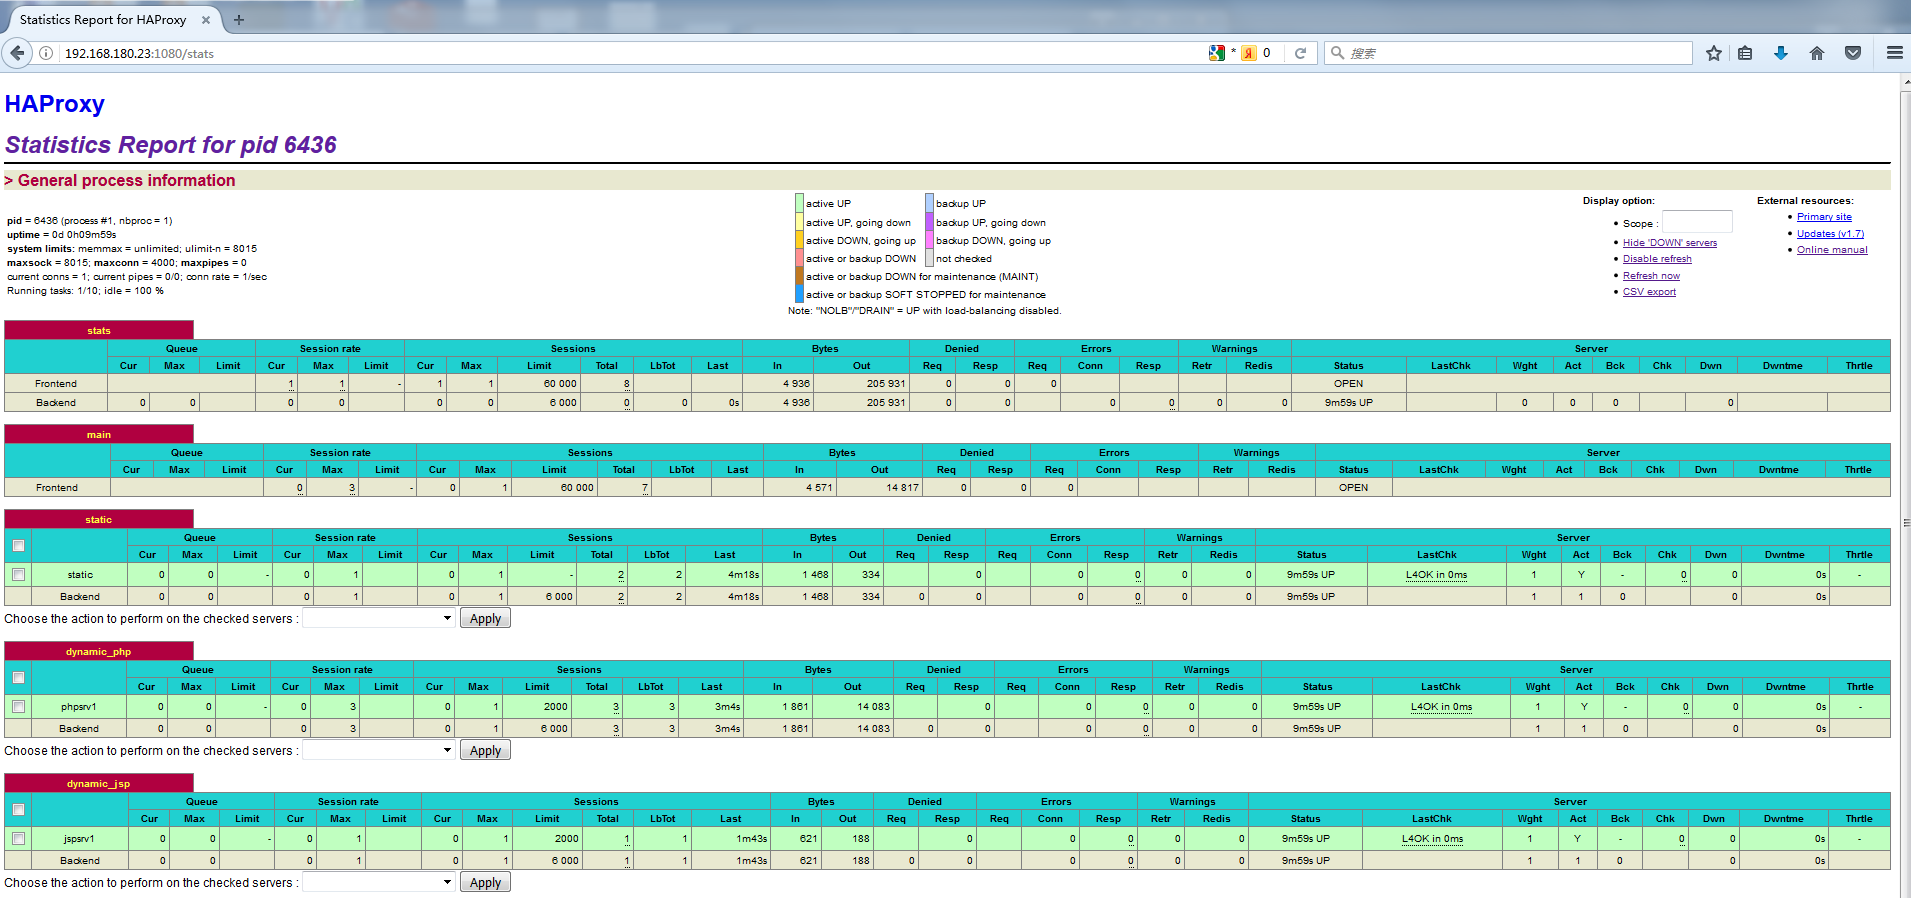Click the colorful extension icon in address bar
The image size is (1911, 898).
[1217, 53]
